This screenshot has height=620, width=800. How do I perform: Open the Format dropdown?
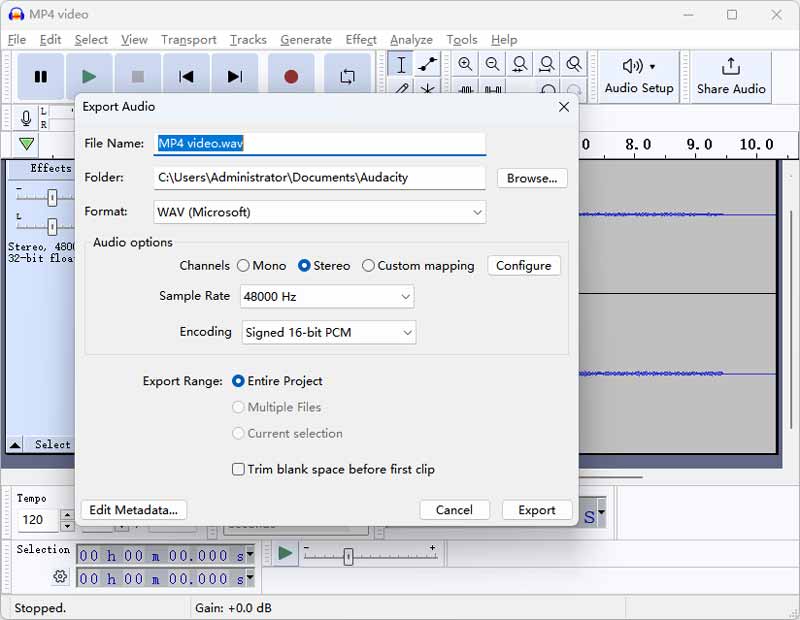tap(319, 212)
